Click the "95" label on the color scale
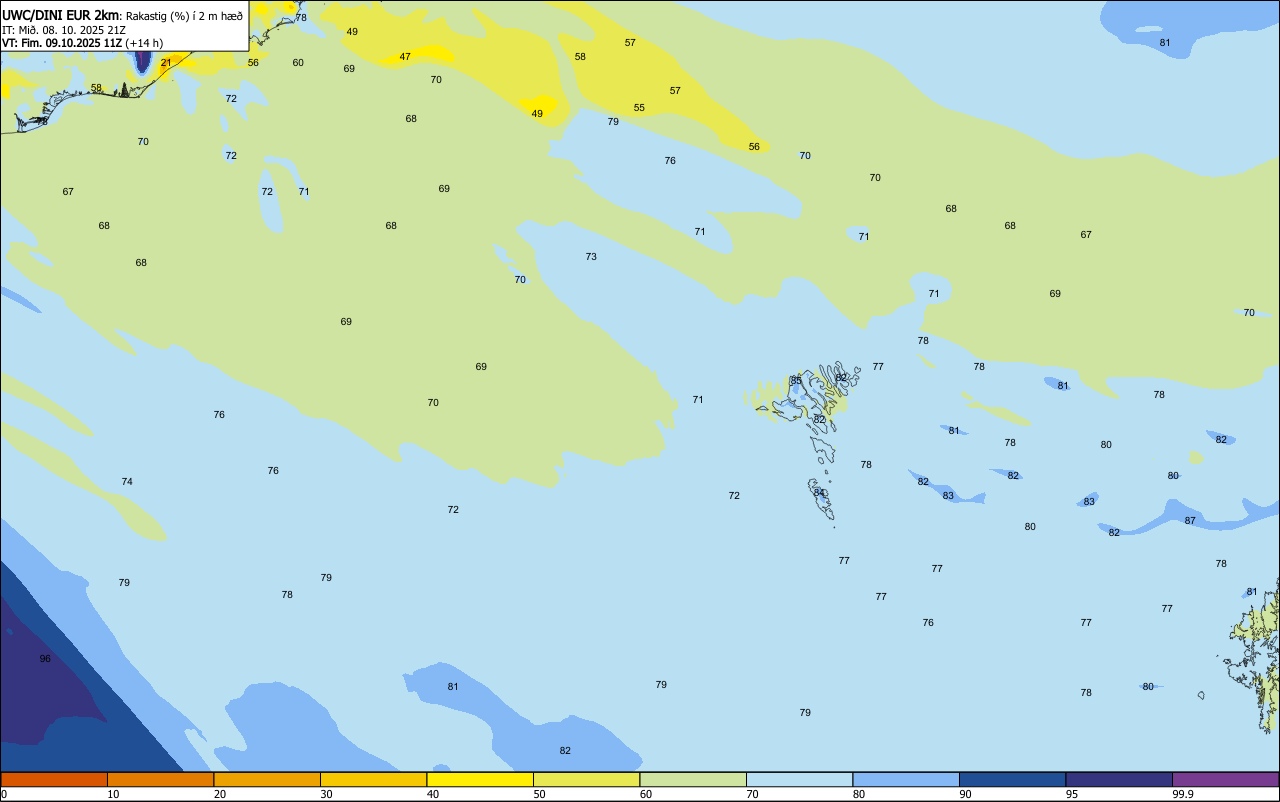1280x802 pixels. point(1071,794)
